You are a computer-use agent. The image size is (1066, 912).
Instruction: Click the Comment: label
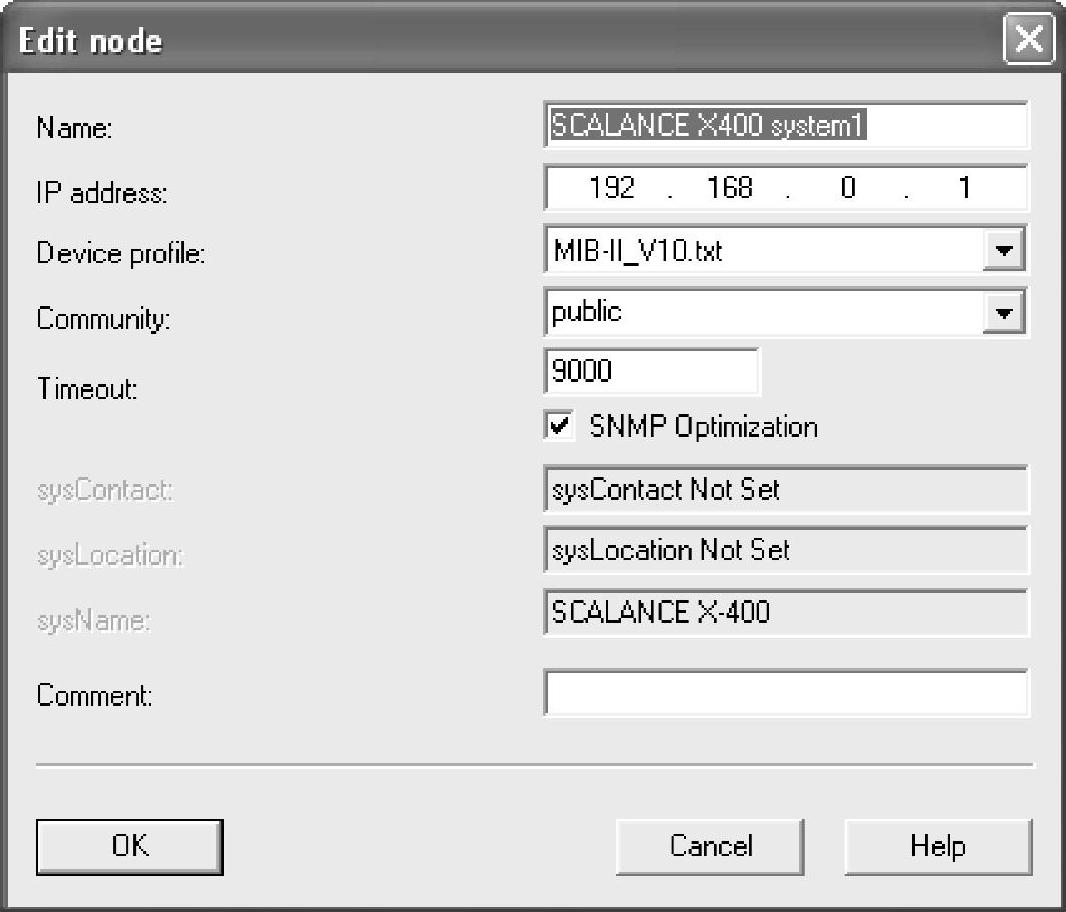click(x=94, y=696)
